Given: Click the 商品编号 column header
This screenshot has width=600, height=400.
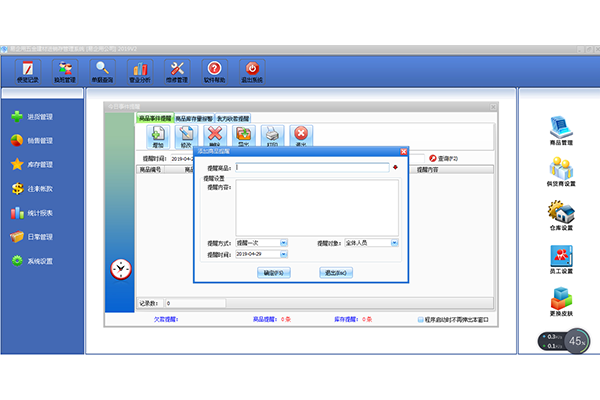Looking at the screenshot, I should pos(150,170).
